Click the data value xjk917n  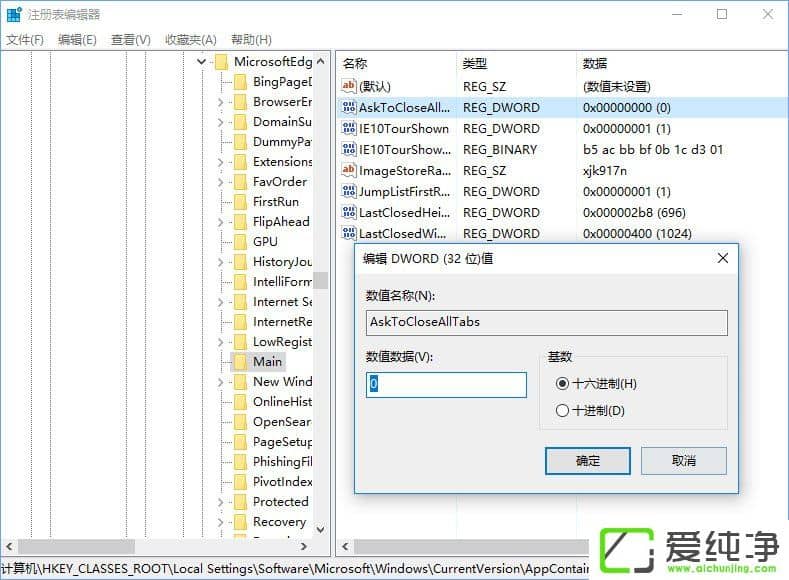pos(605,171)
